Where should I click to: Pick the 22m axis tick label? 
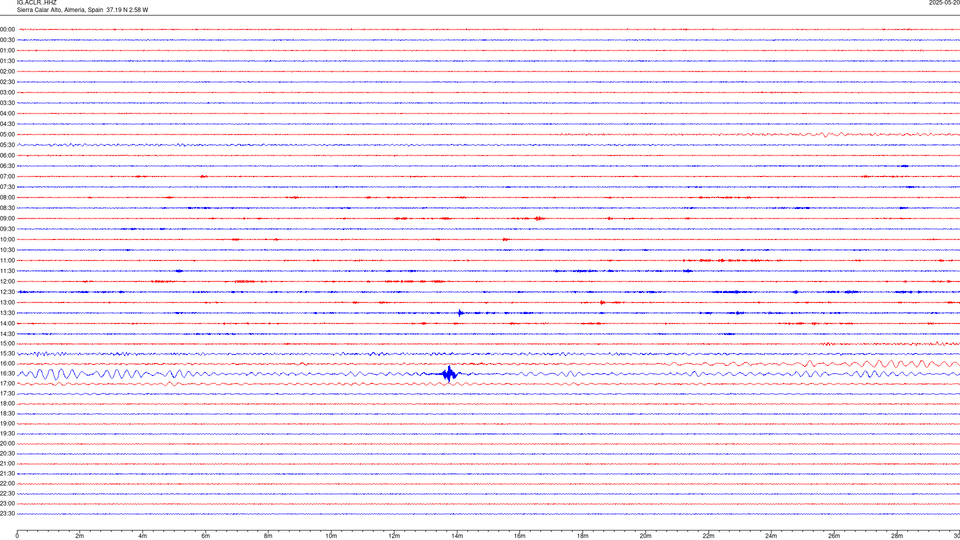click(x=708, y=536)
